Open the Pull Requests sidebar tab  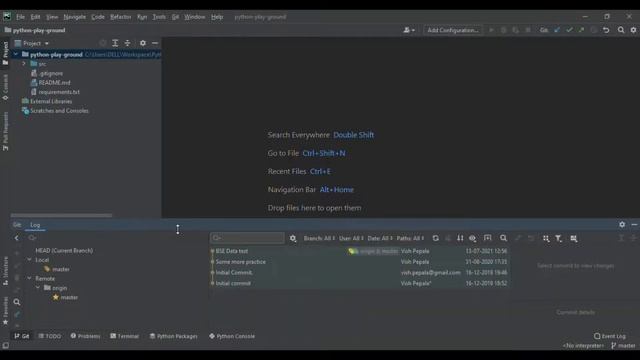pyautogui.click(x=5, y=131)
